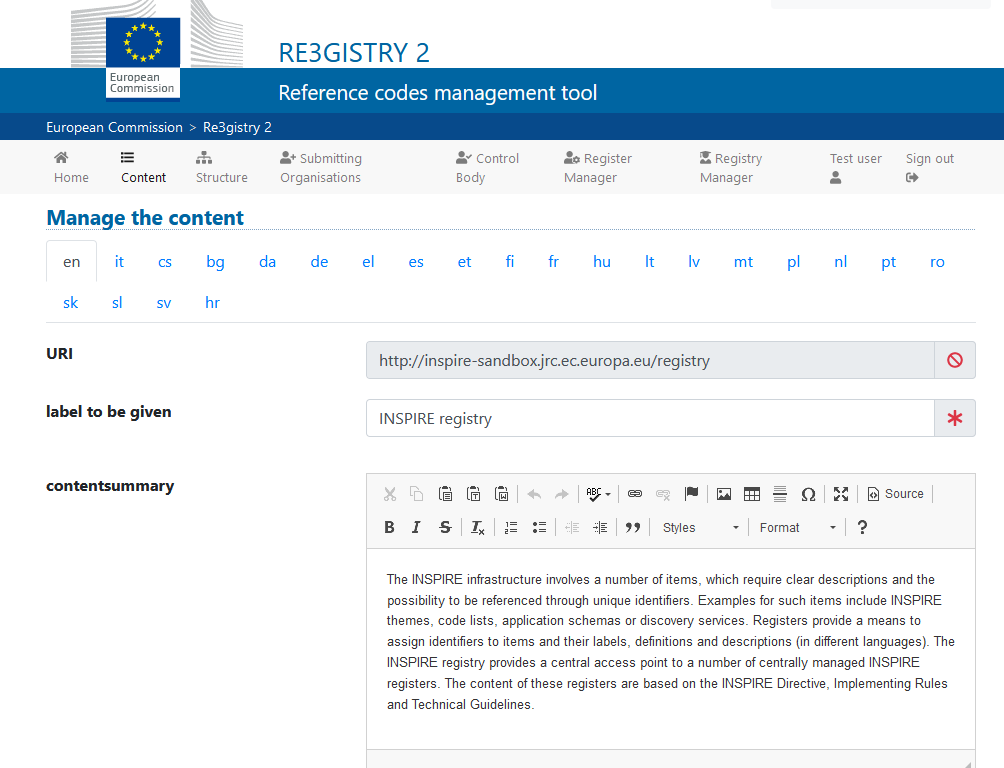The image size is (1004, 768).
Task: Select the 'hr' language tab
Action: tap(212, 302)
